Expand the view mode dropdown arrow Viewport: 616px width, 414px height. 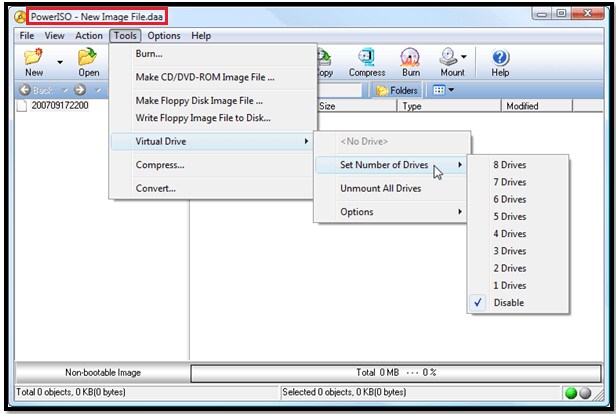click(x=451, y=90)
